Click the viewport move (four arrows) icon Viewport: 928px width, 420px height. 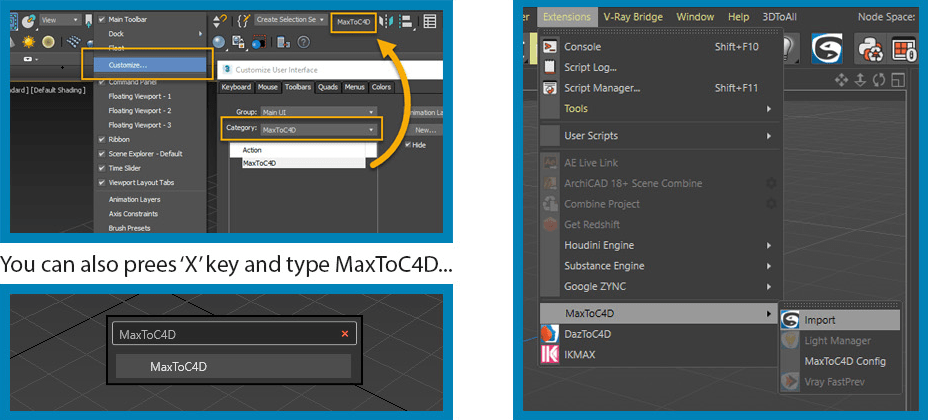click(x=841, y=80)
